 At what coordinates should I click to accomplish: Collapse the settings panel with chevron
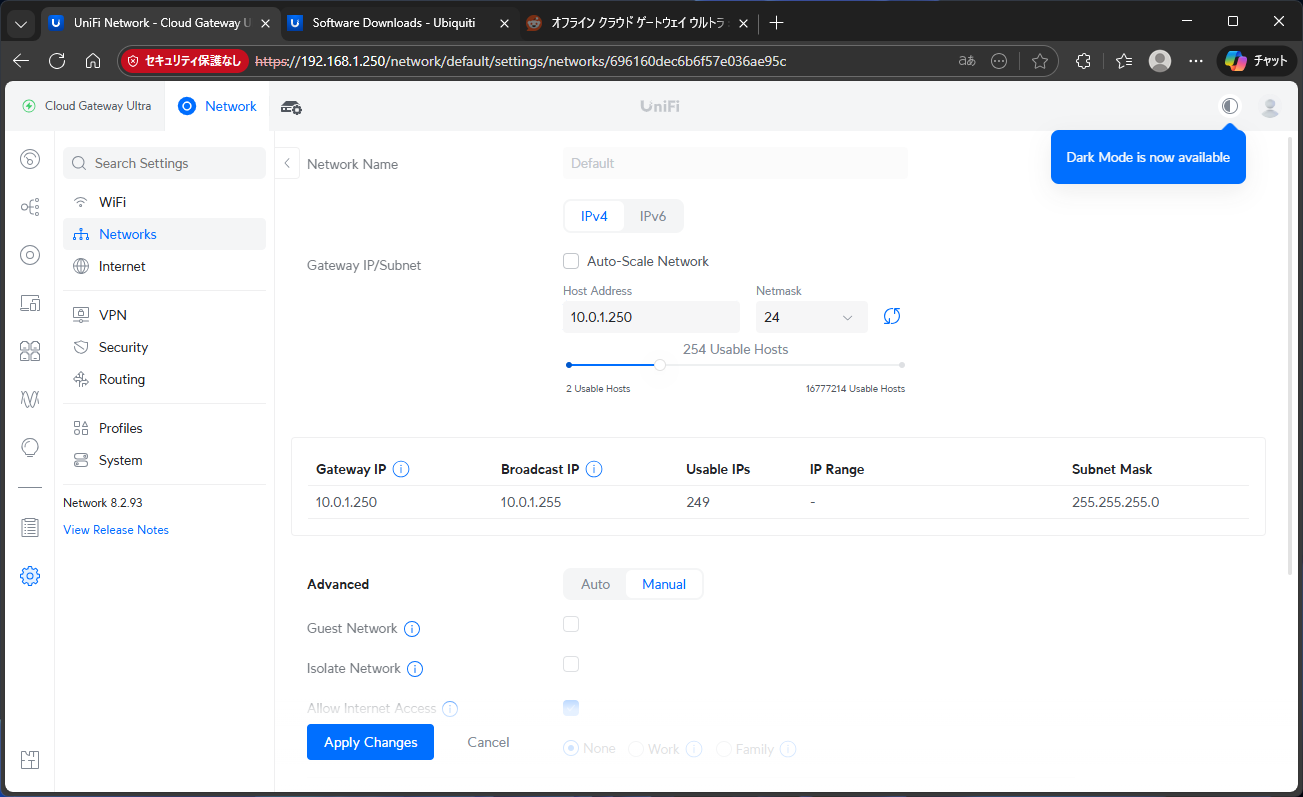tap(287, 163)
